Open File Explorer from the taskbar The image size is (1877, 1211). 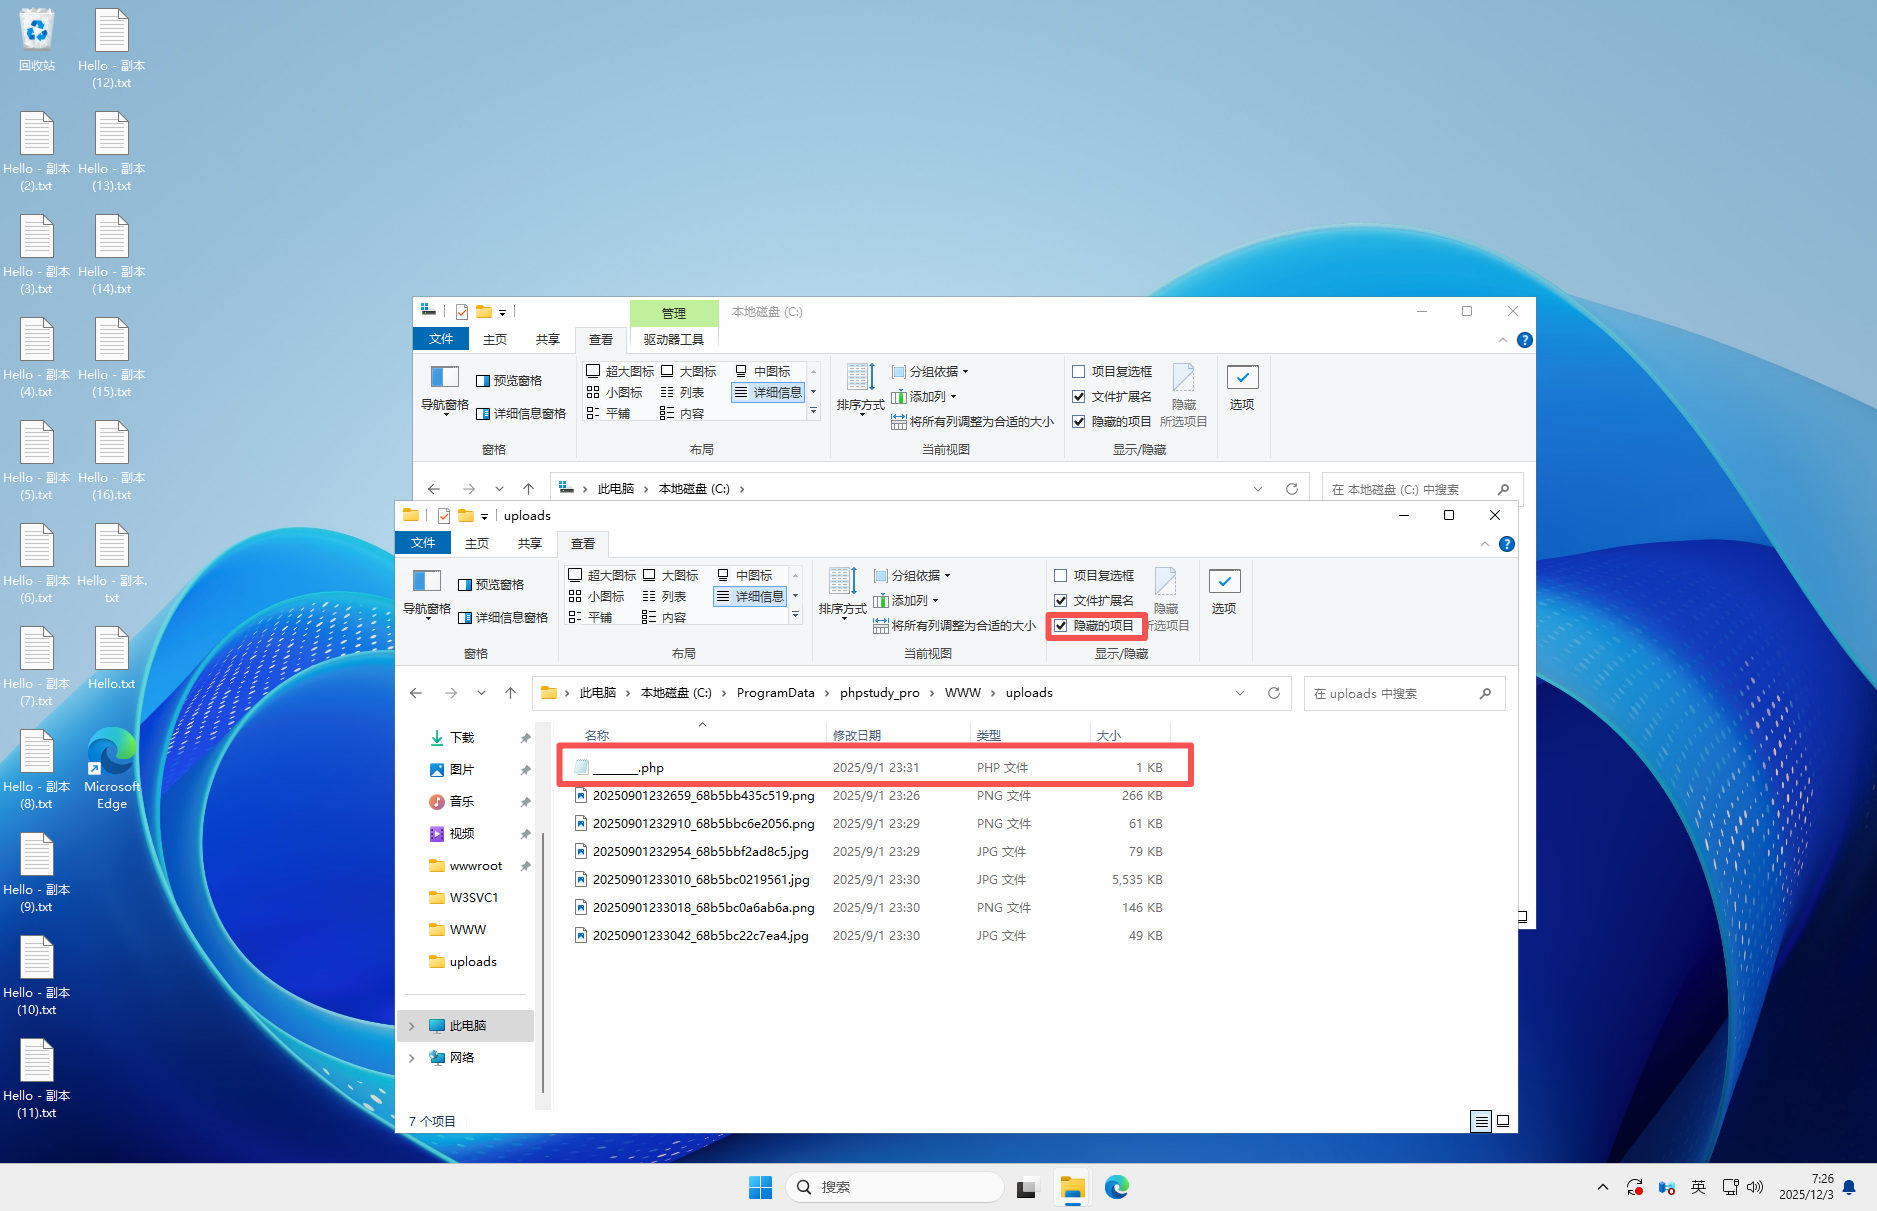click(x=1073, y=1187)
